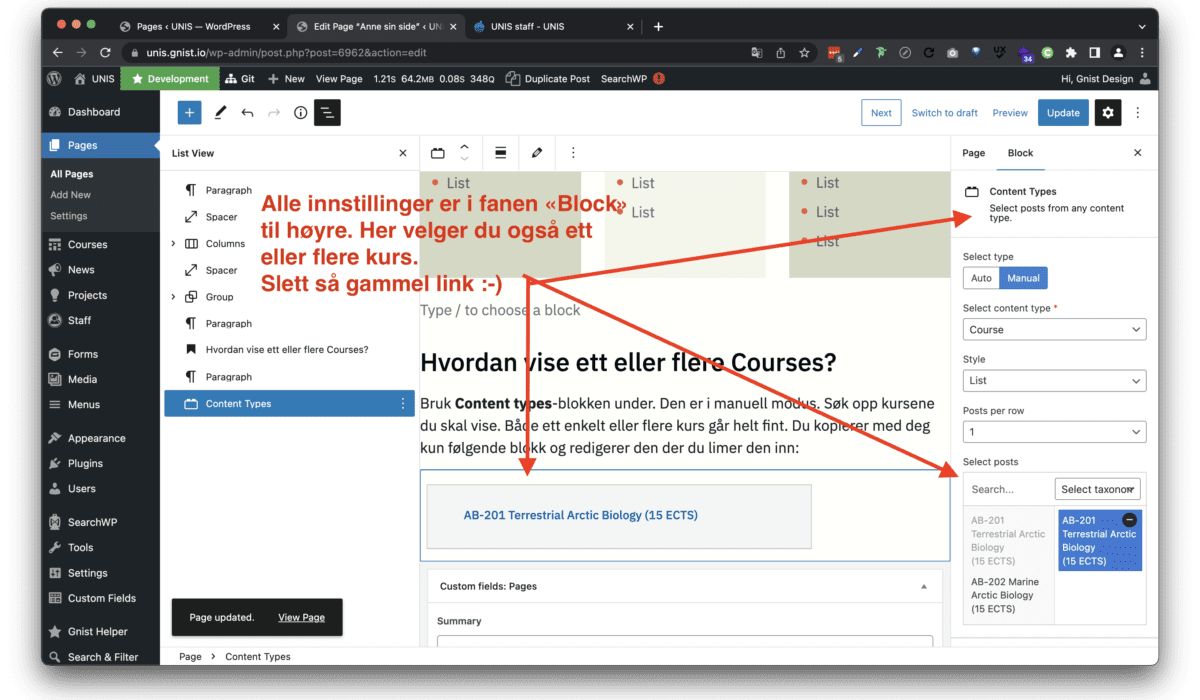Click the Search posts input field
This screenshot has height=700, width=1200.
click(1006, 489)
